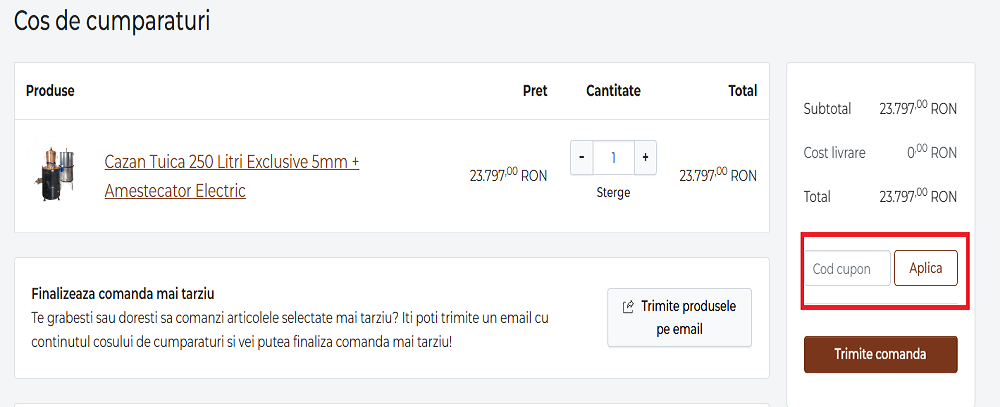The width and height of the screenshot is (1000, 407).
Task: Click the Cost livrare label in summary
Action: [x=834, y=153]
